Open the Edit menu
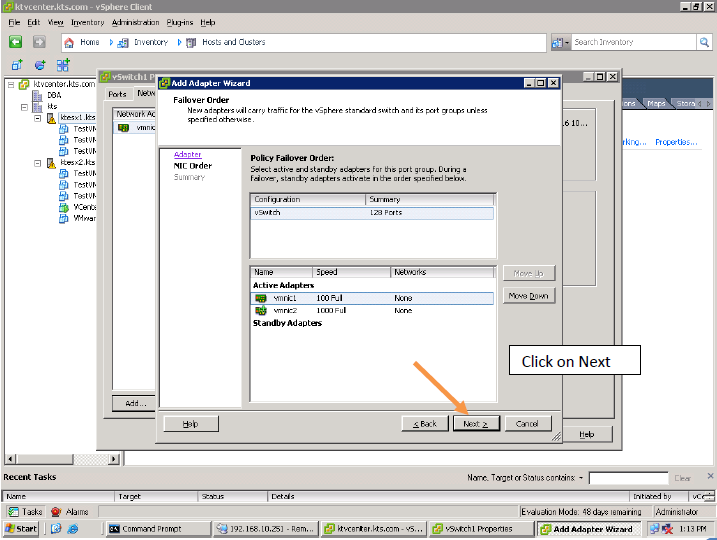The width and height of the screenshot is (717, 540). click(x=33, y=22)
